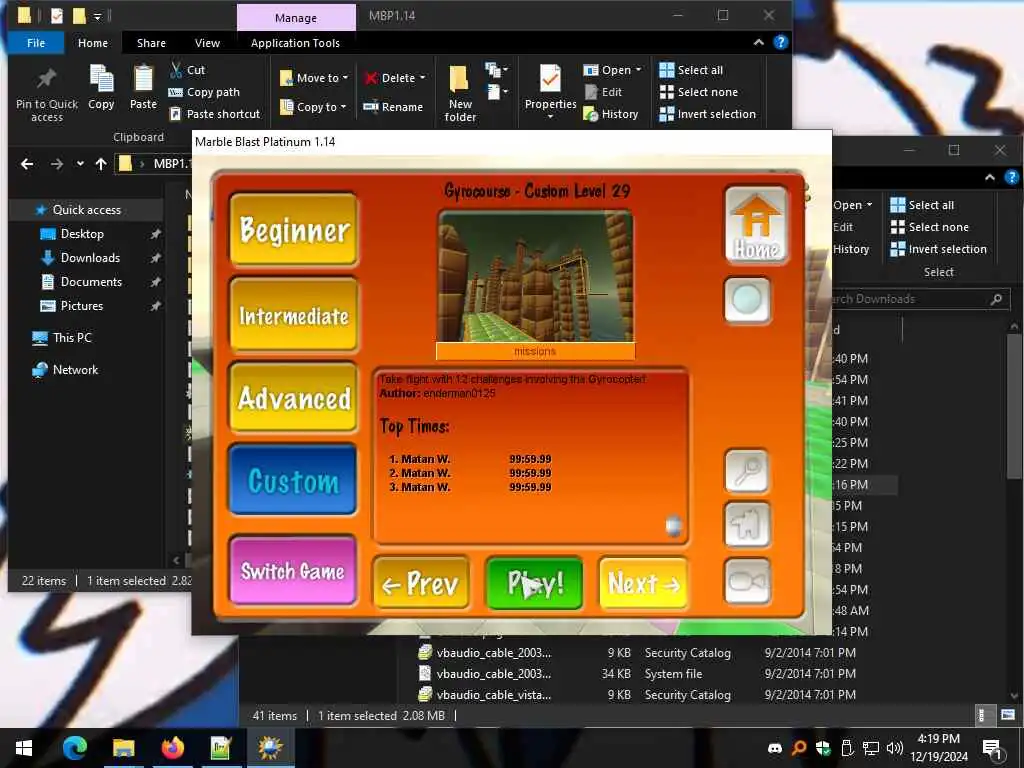This screenshot has width=1024, height=768.
Task: Click the Edit ribbon button
Action: (603, 92)
